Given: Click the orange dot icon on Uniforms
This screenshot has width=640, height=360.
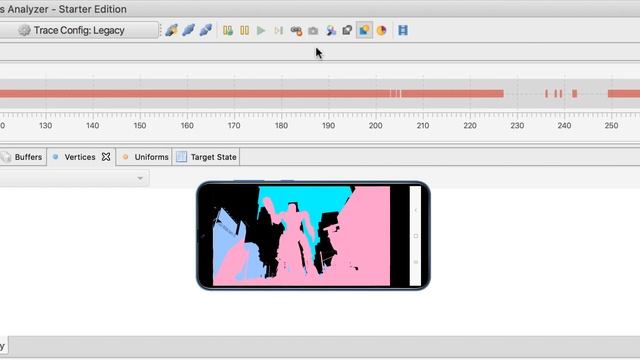Looking at the screenshot, I should (x=125, y=157).
